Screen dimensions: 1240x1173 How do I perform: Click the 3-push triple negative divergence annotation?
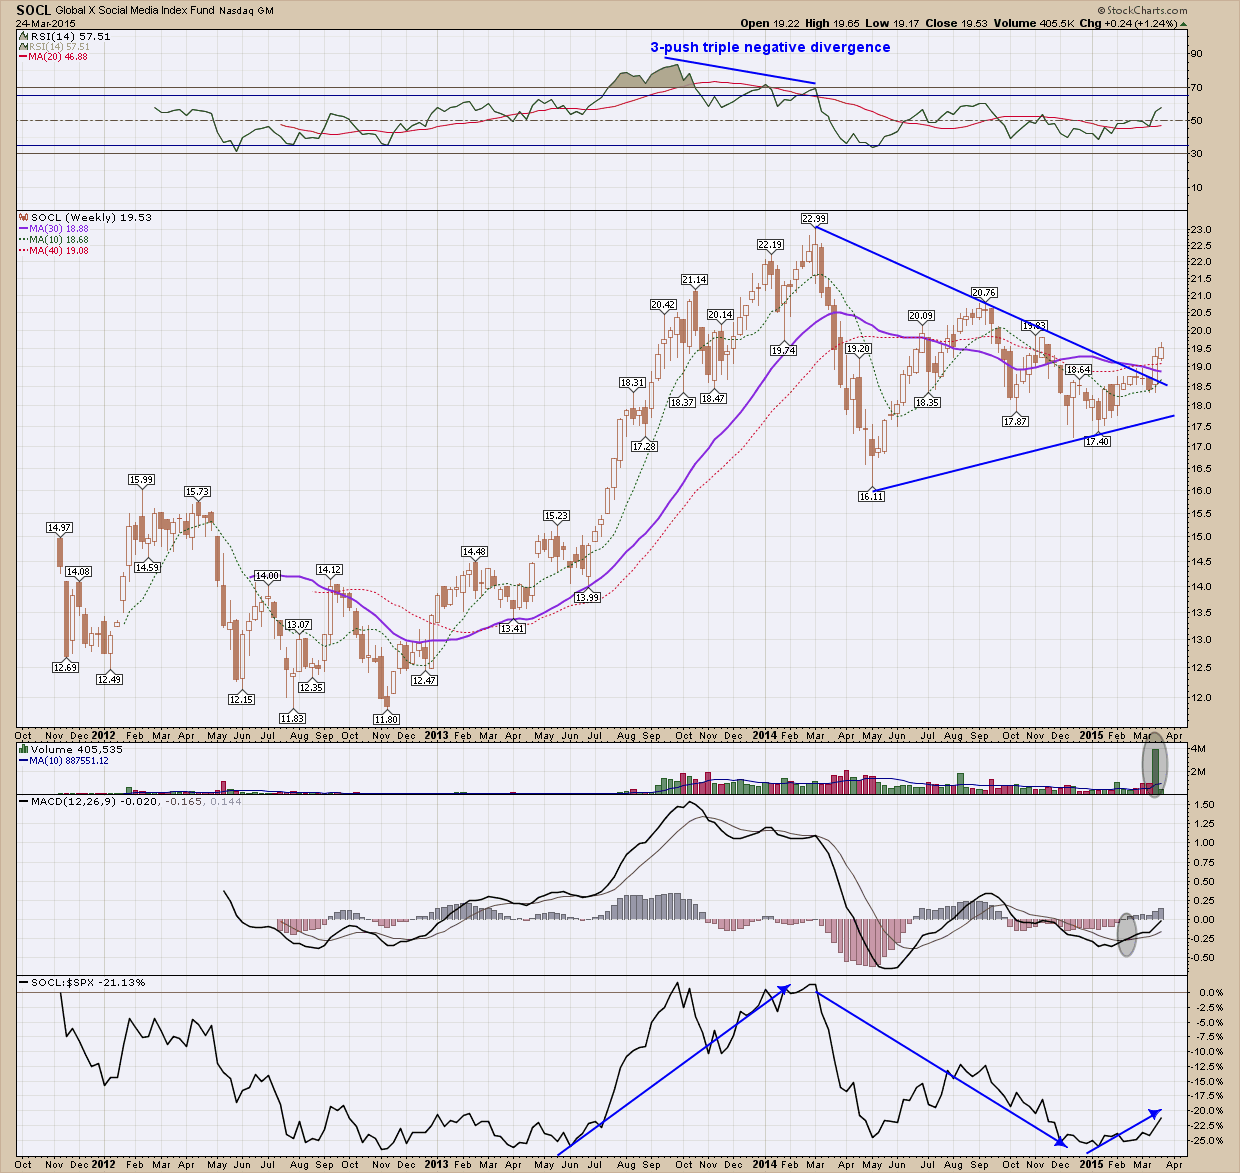(770, 47)
